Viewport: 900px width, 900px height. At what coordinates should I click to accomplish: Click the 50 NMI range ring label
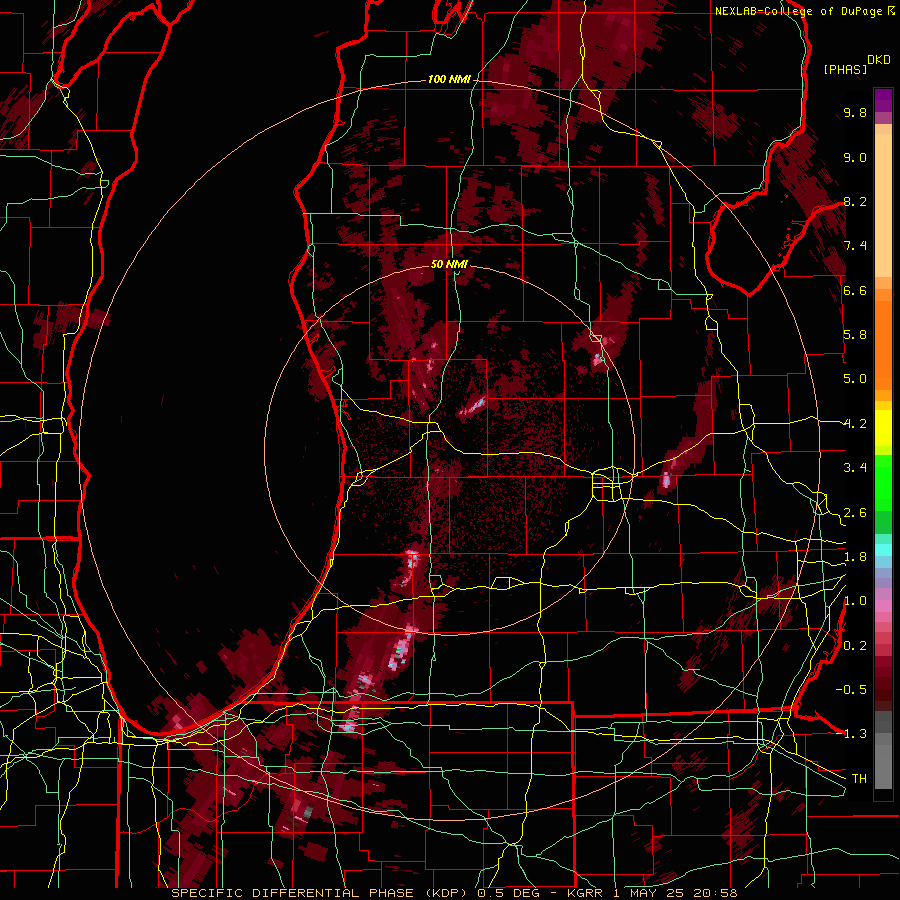(x=449, y=265)
